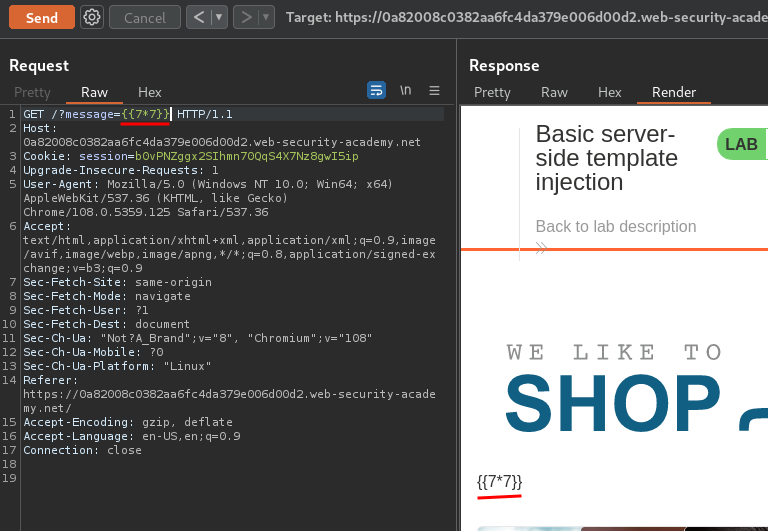Click the User-Agent header line
This screenshot has width=768, height=531.
click(208, 198)
